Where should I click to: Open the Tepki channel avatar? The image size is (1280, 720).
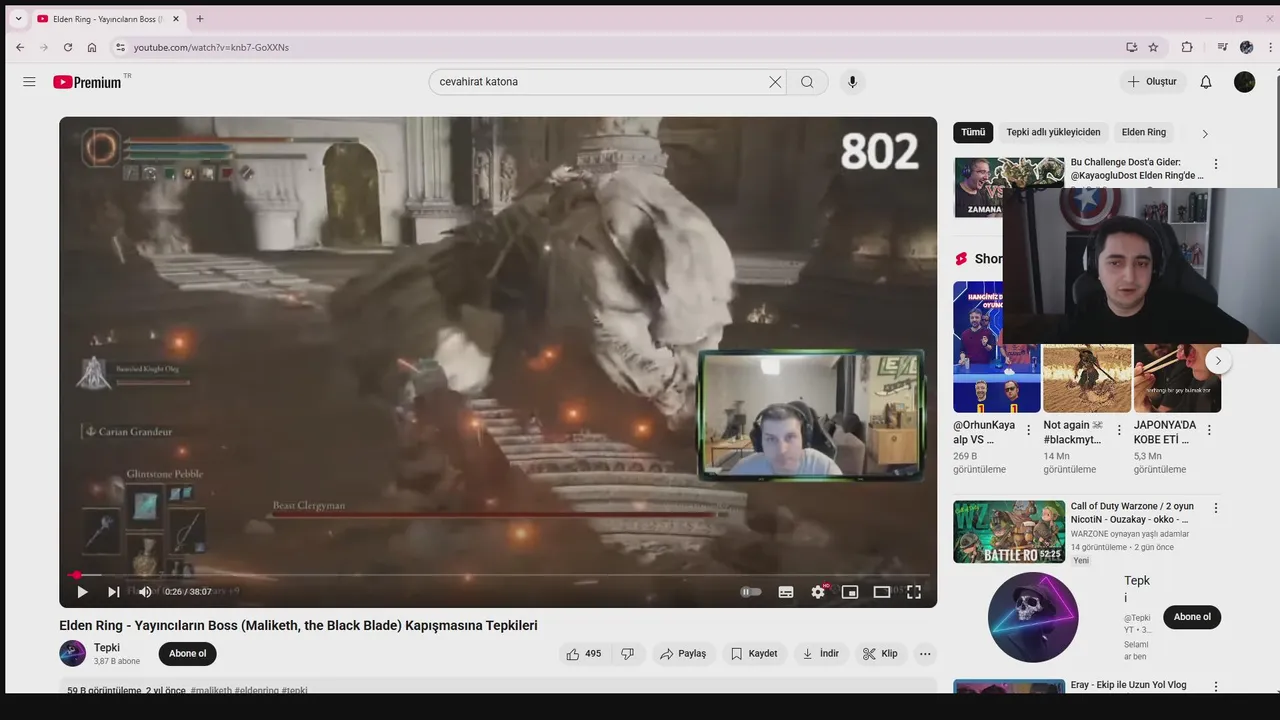click(x=72, y=654)
